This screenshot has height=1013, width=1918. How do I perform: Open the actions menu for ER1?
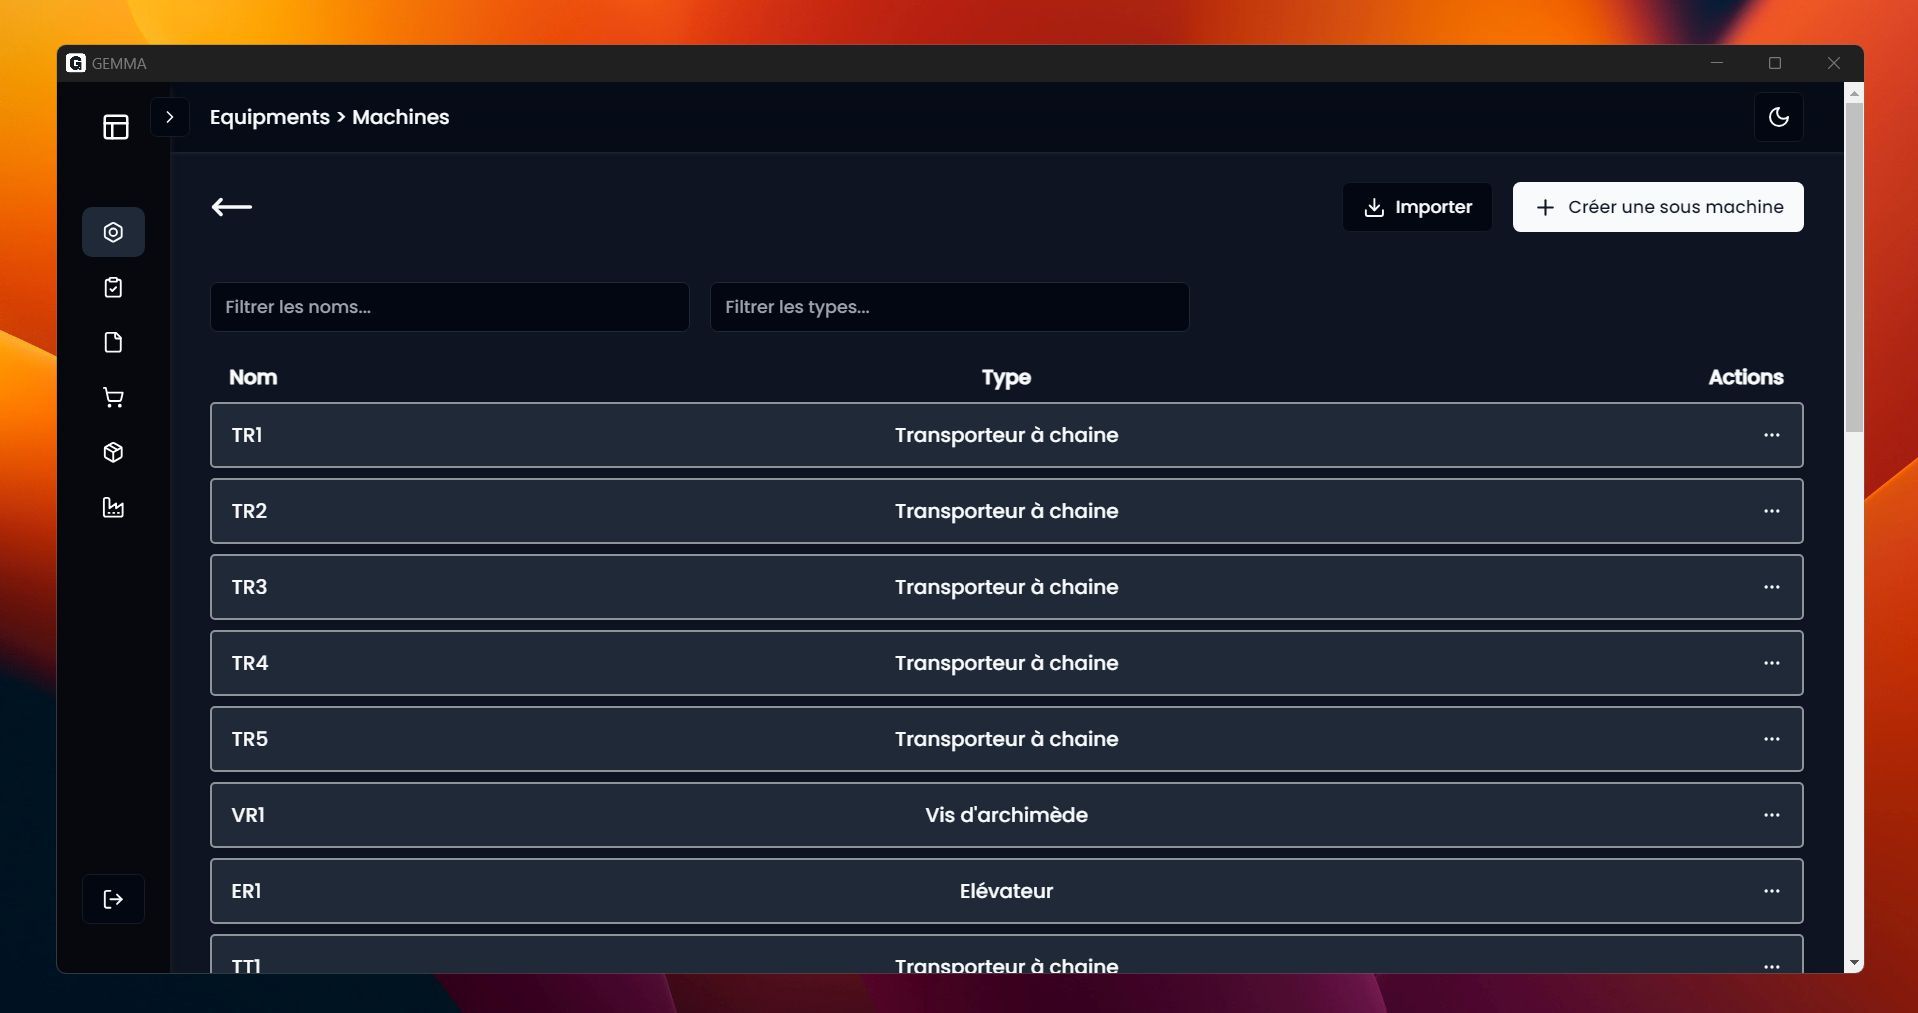[x=1771, y=891]
